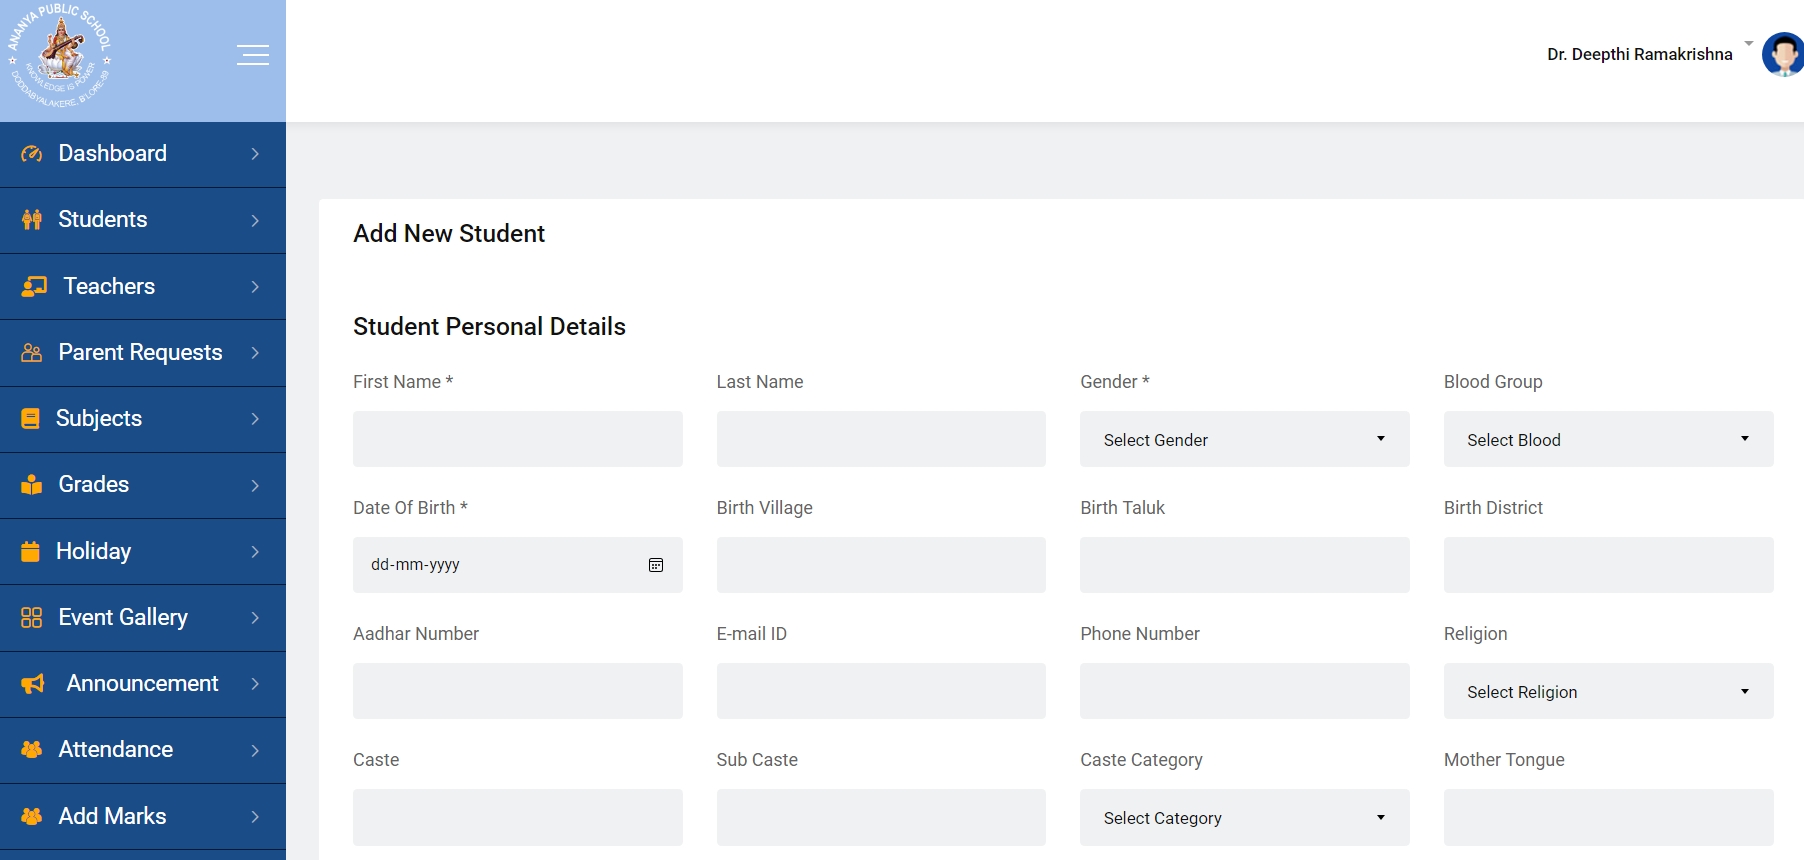Viewport: 1804px width, 860px height.
Task: Click the Add Marks group icon
Action: (x=32, y=817)
